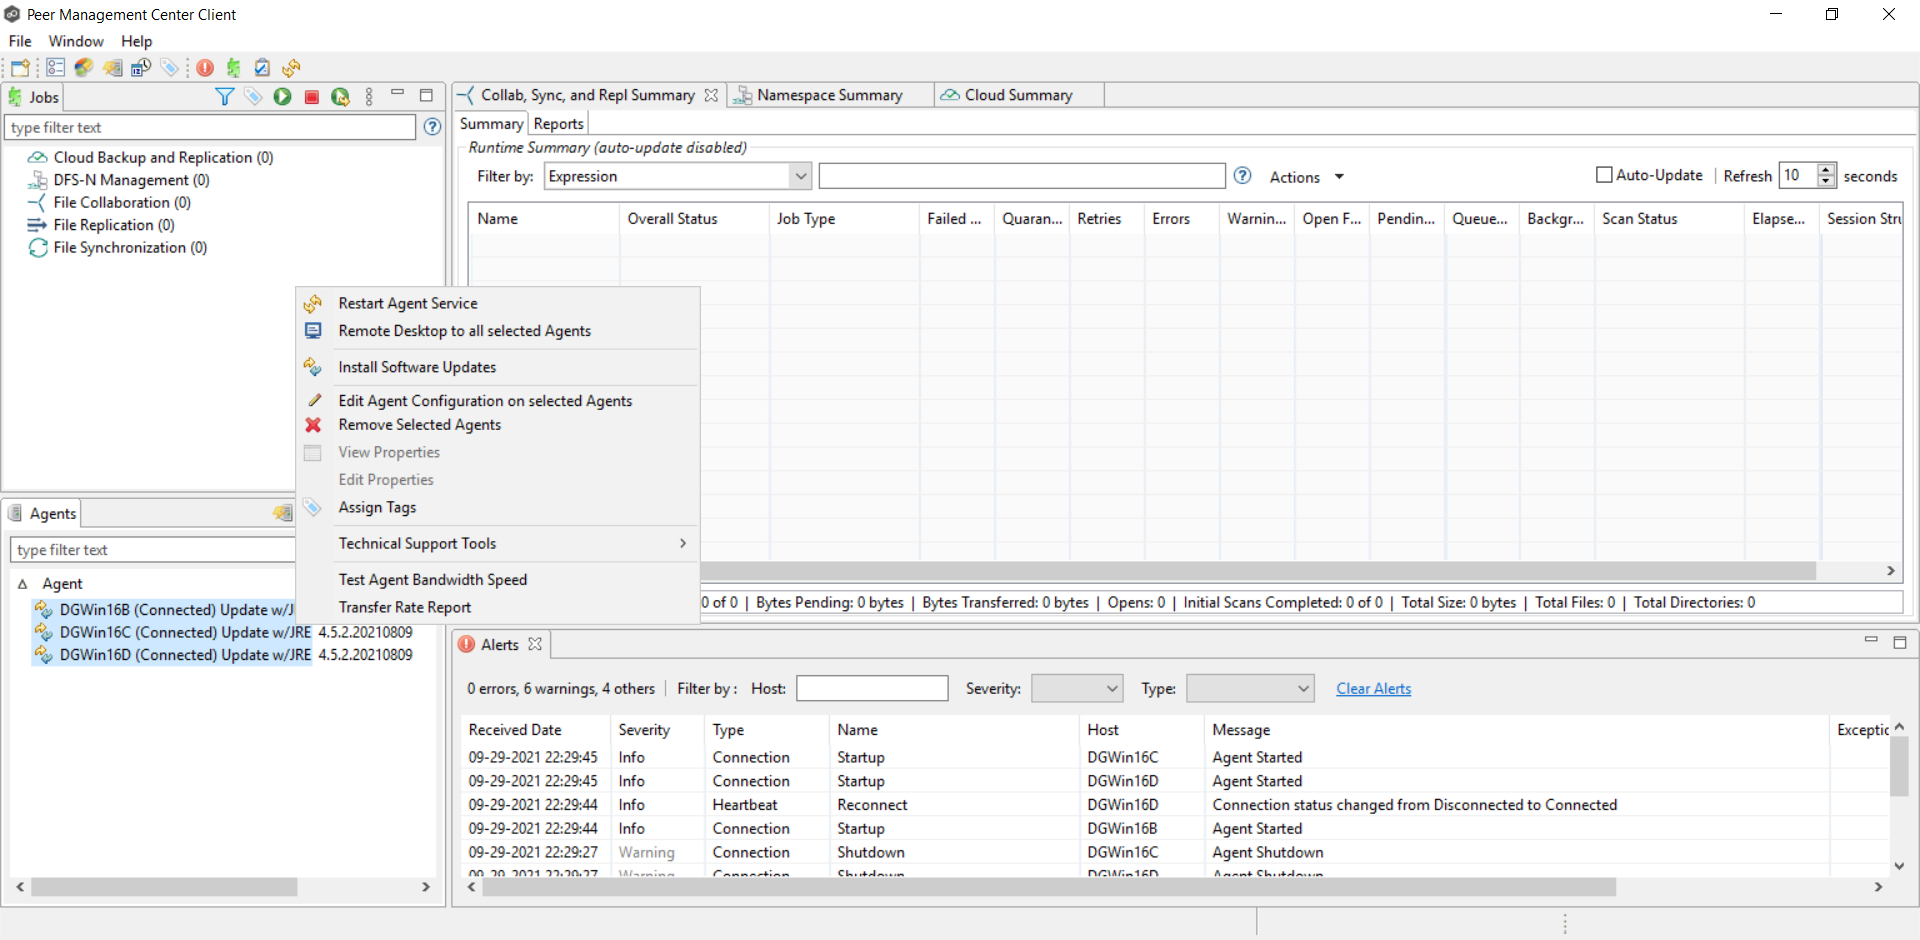
Task: Open the Assign Tags tag icon in Jobs toolbar
Action: coord(253,96)
